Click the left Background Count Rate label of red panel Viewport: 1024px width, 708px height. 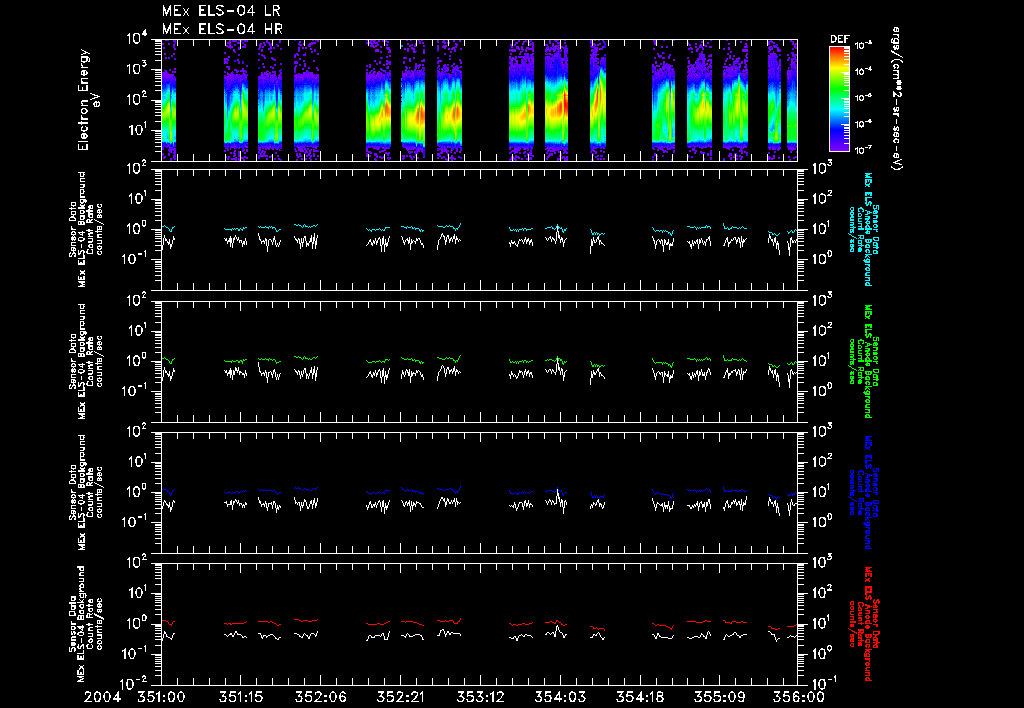pos(86,624)
